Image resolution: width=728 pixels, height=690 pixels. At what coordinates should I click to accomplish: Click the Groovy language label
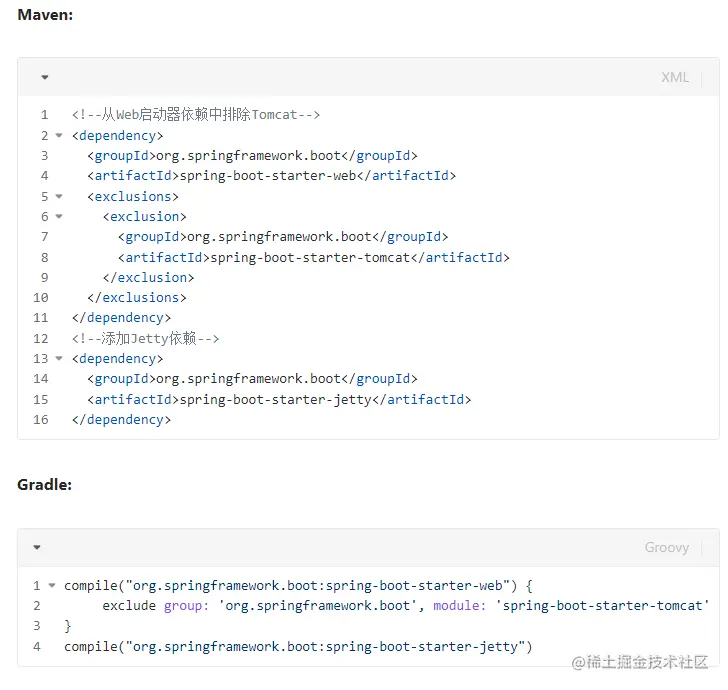click(x=667, y=547)
